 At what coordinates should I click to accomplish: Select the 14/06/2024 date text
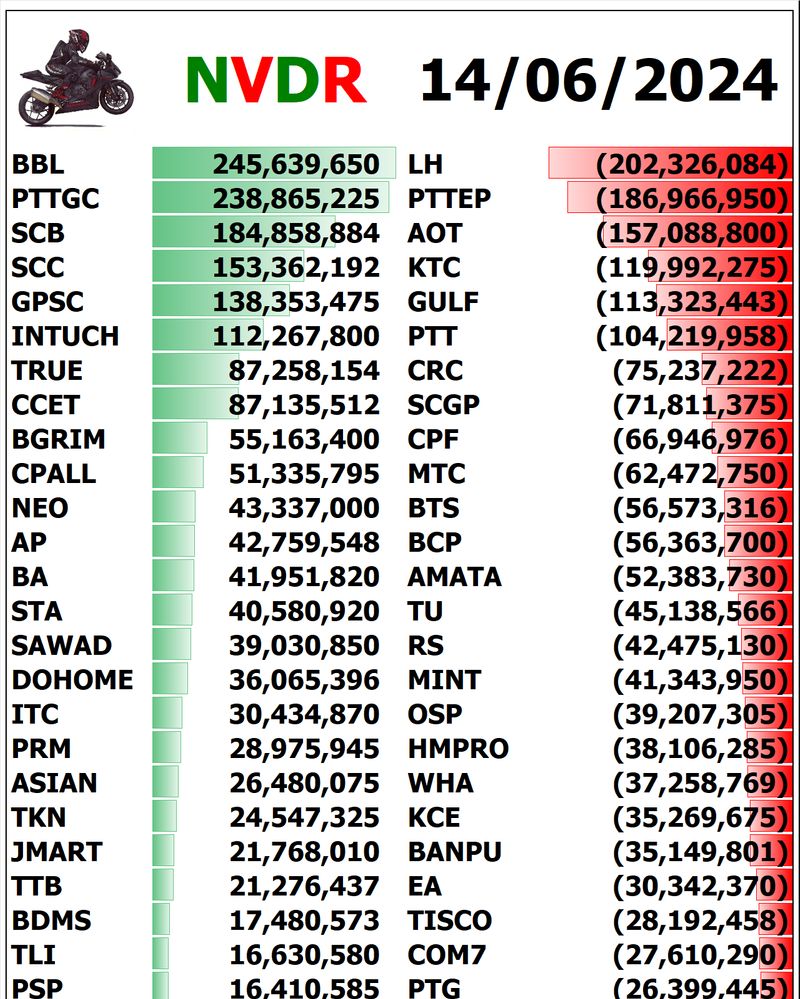click(x=598, y=80)
